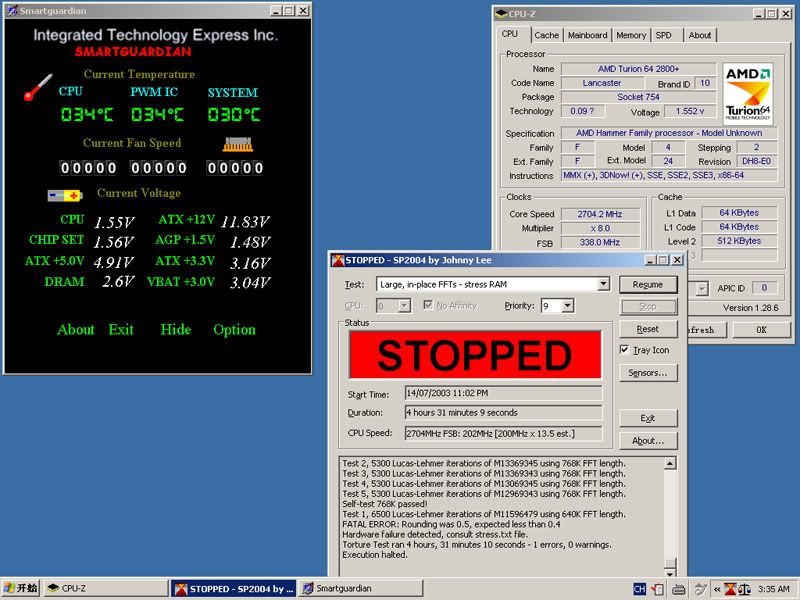Click the Exit button in SP2004

(x=648, y=418)
